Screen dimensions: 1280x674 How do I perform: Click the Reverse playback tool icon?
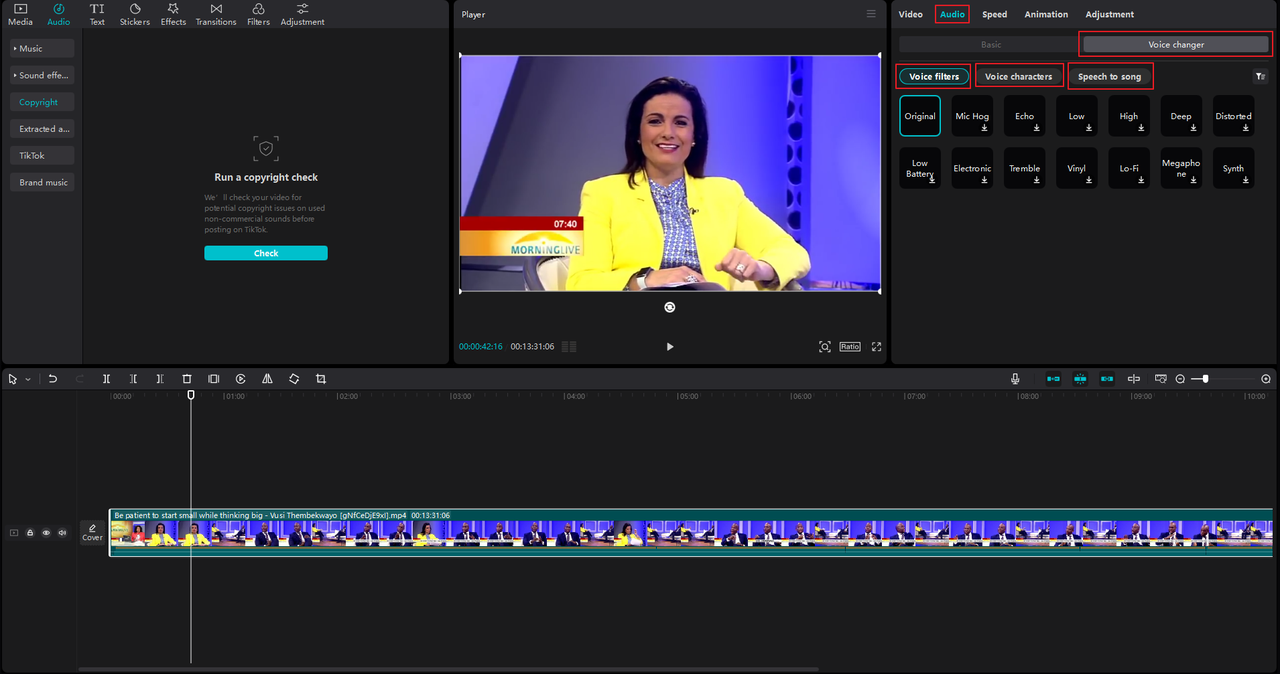coord(241,379)
